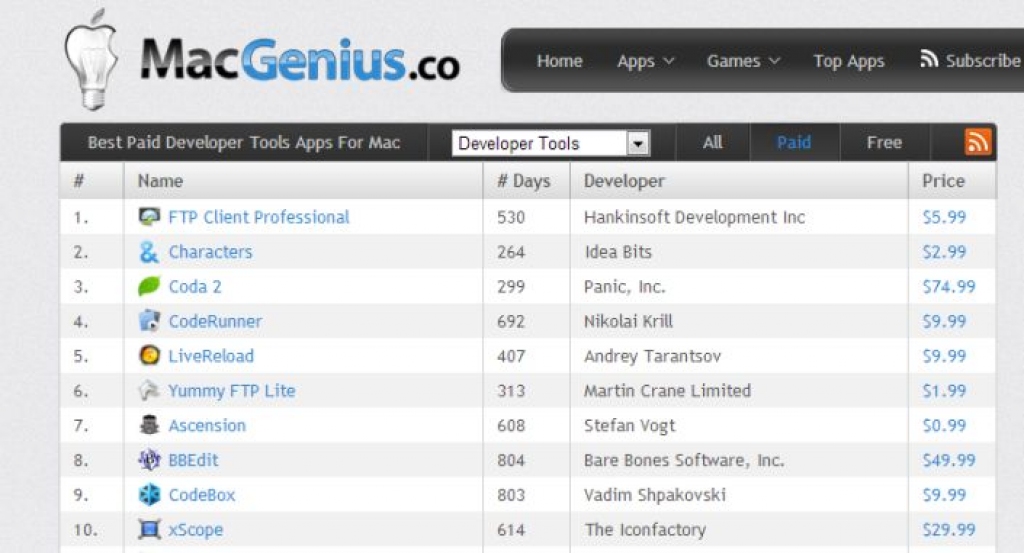This screenshot has width=1024, height=553.
Task: Click the MacGenius lightbulb logo
Action: pyautogui.click(x=91, y=59)
